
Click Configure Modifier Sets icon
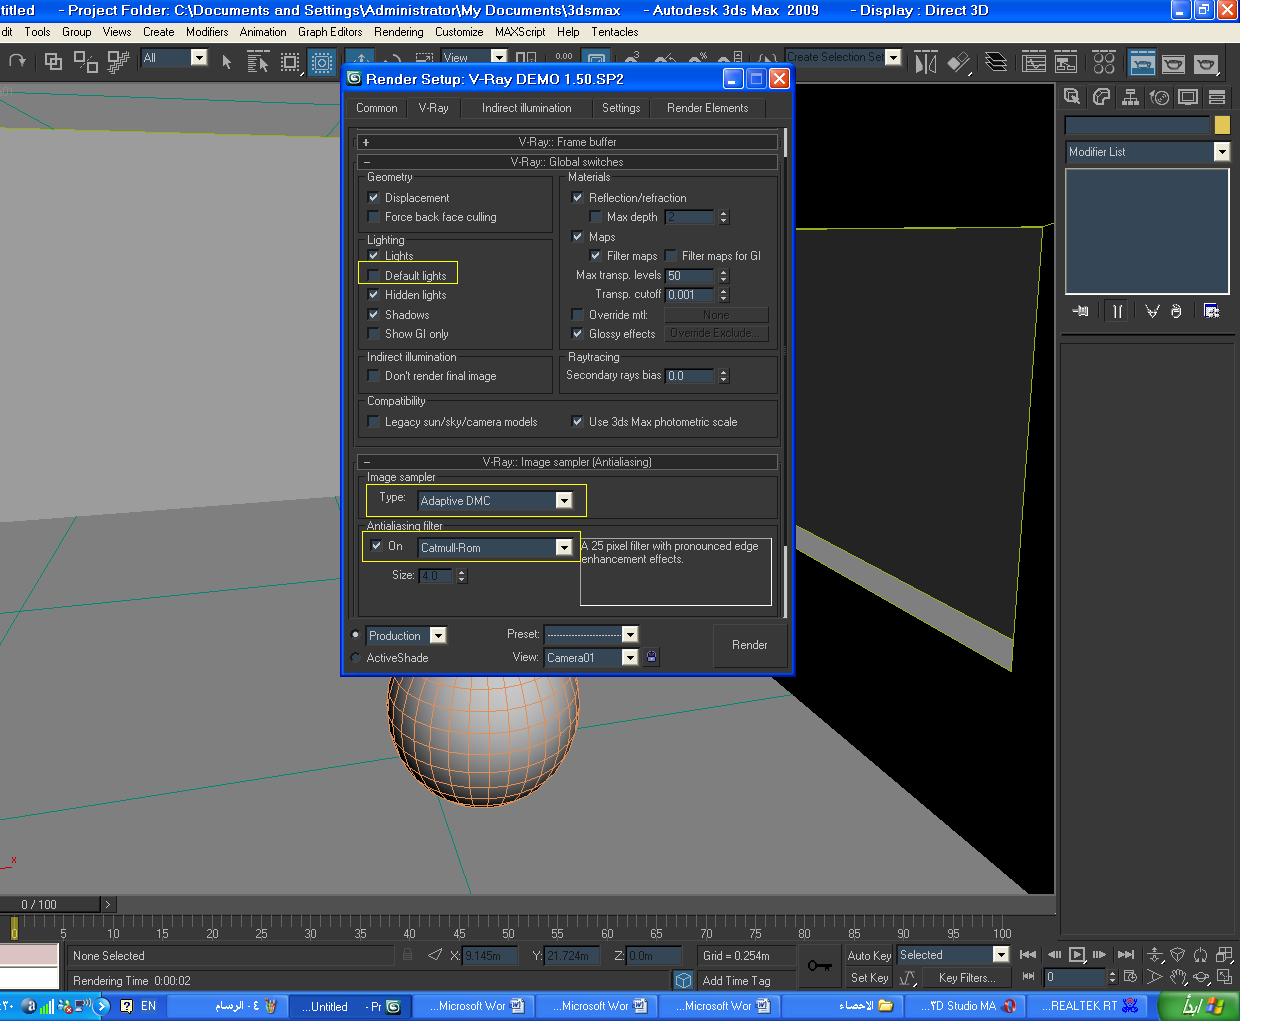click(x=1211, y=311)
